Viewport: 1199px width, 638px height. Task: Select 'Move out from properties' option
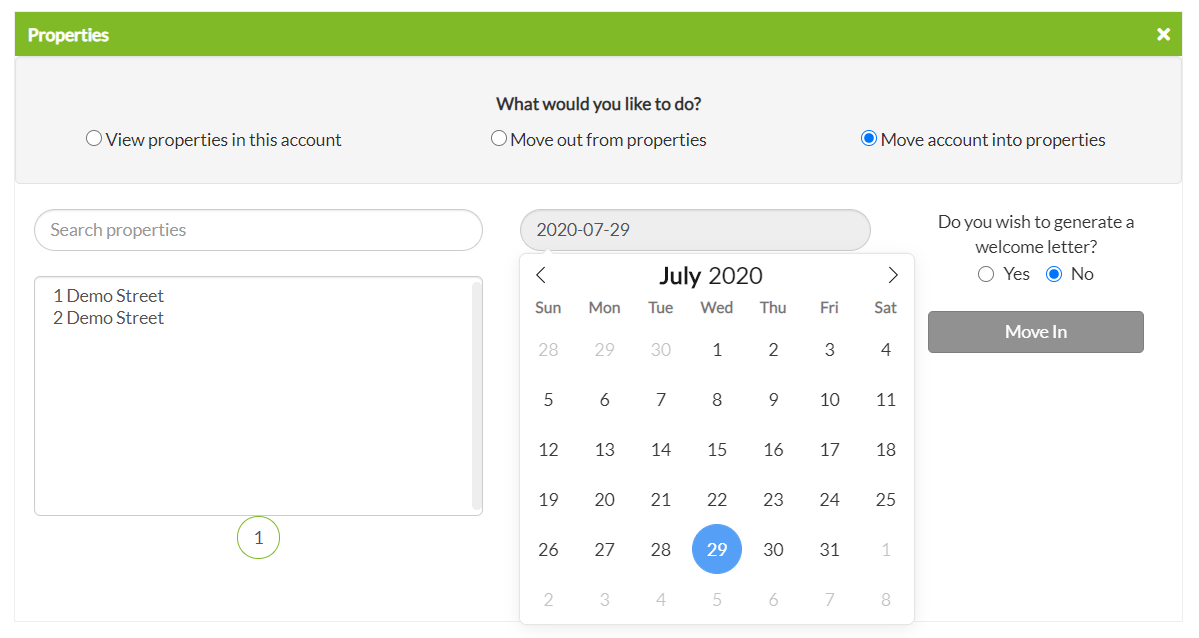click(499, 139)
